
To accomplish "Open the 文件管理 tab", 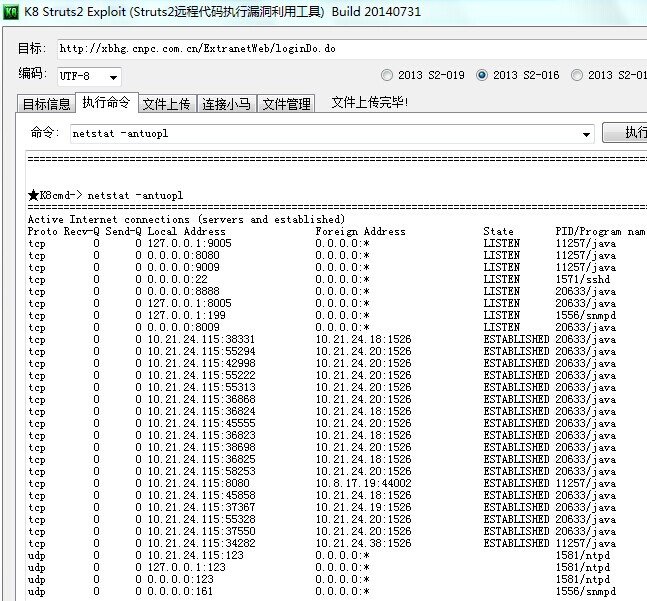I will point(286,104).
